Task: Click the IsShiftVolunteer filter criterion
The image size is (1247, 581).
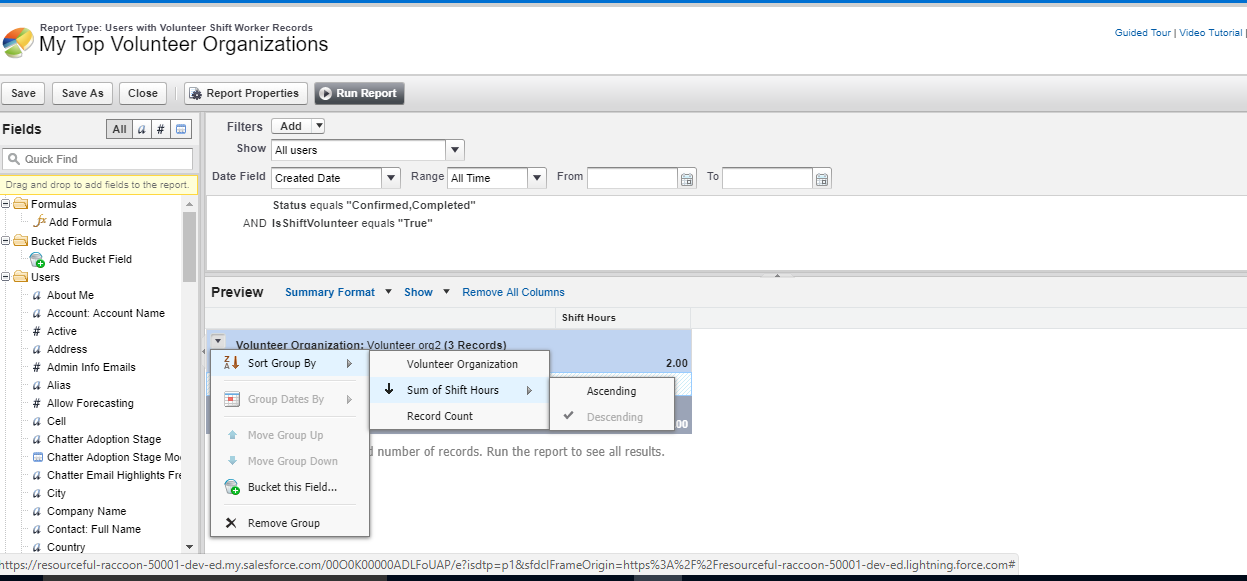Action: 352,223
